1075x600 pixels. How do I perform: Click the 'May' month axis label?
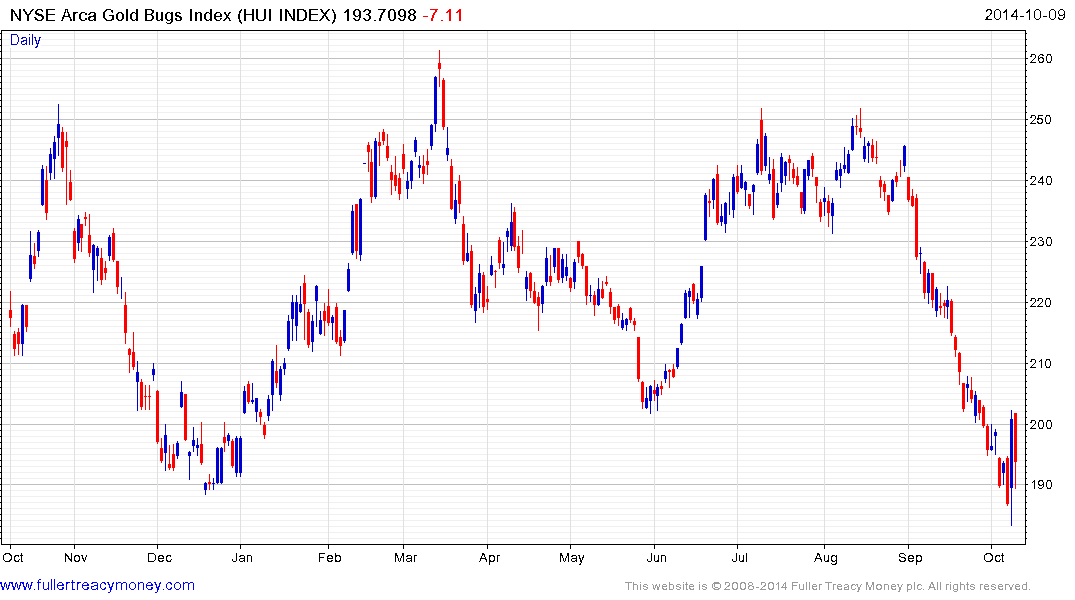click(572, 557)
